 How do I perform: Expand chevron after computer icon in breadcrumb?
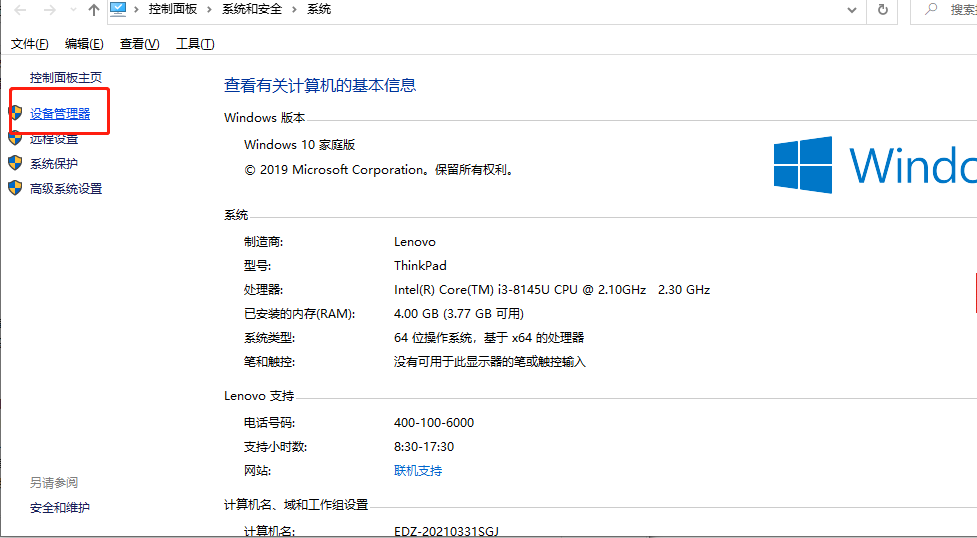136,9
